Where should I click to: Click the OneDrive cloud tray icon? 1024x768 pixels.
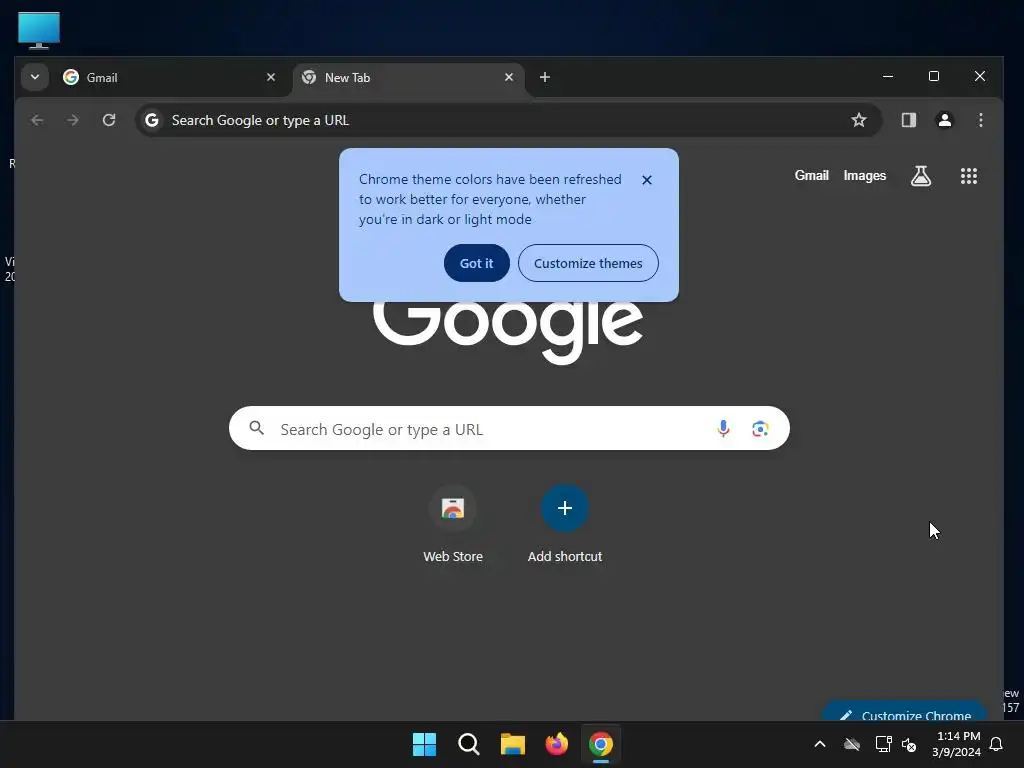(852, 744)
